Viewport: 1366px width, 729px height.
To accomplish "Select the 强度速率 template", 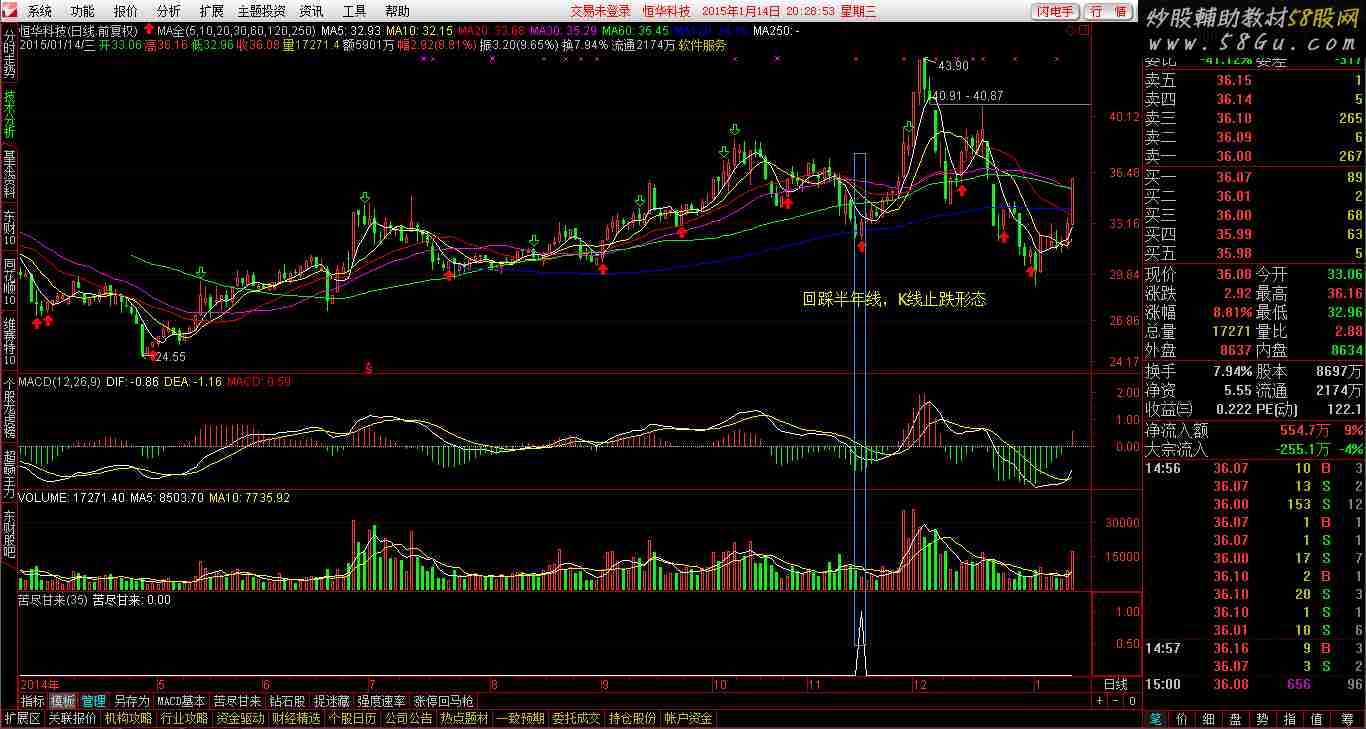I will 382,701.
